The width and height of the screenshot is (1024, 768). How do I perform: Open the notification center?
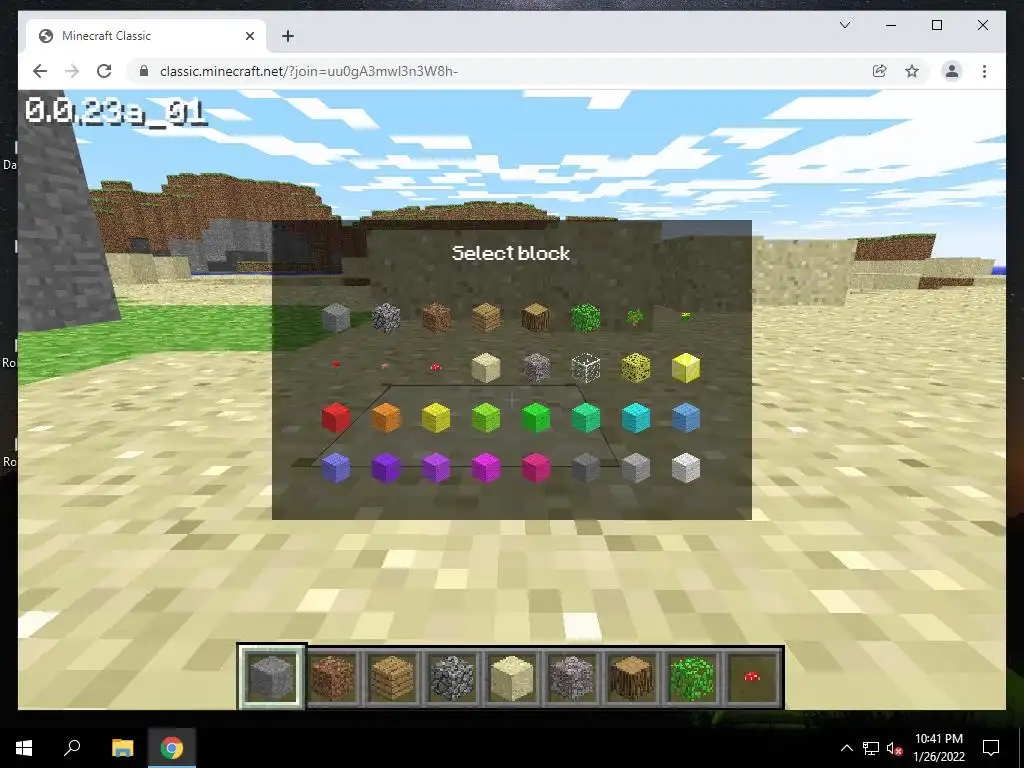point(991,748)
